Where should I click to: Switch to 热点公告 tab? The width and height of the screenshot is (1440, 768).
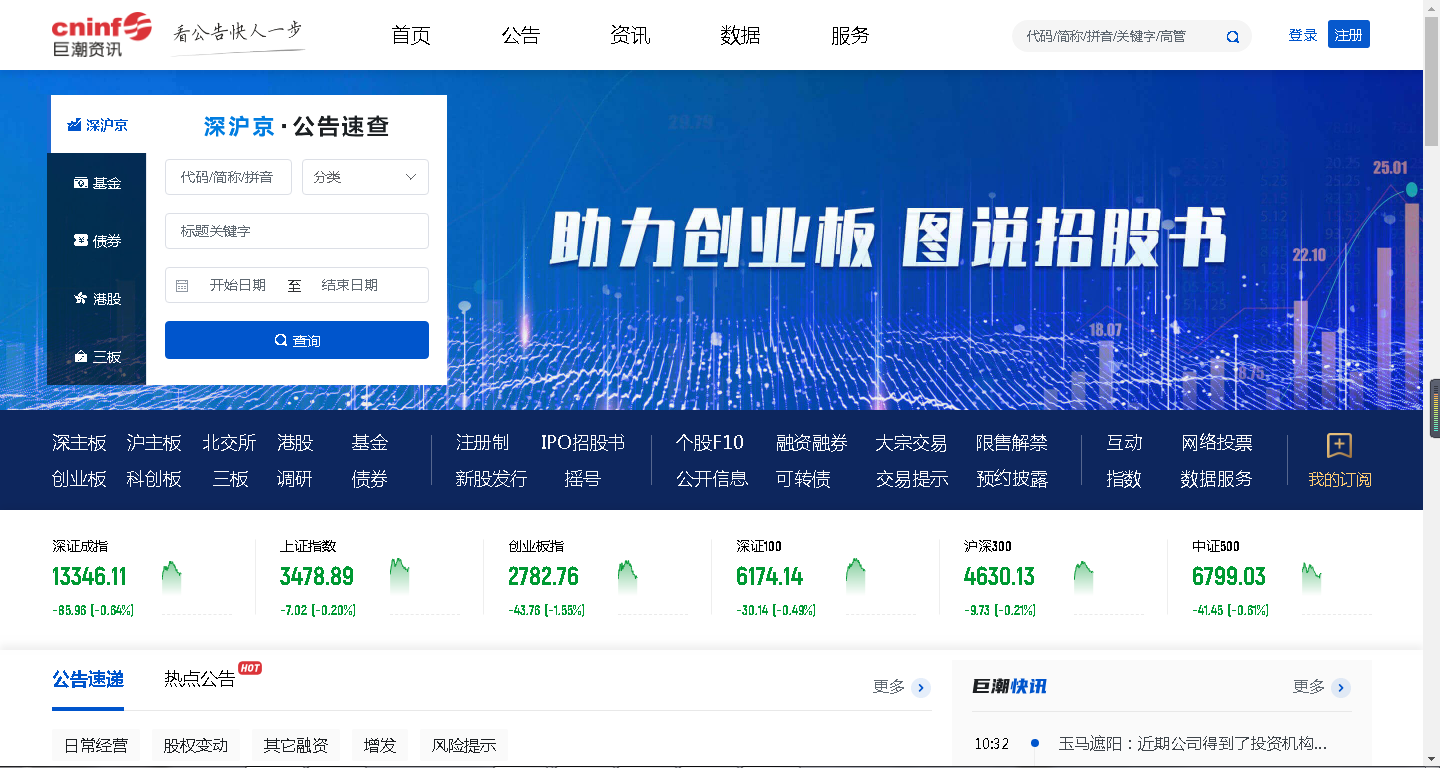(x=200, y=680)
